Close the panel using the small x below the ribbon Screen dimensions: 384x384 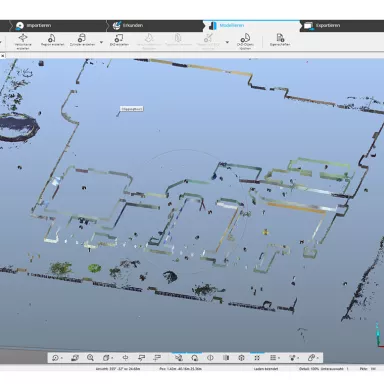click(x=2, y=56)
